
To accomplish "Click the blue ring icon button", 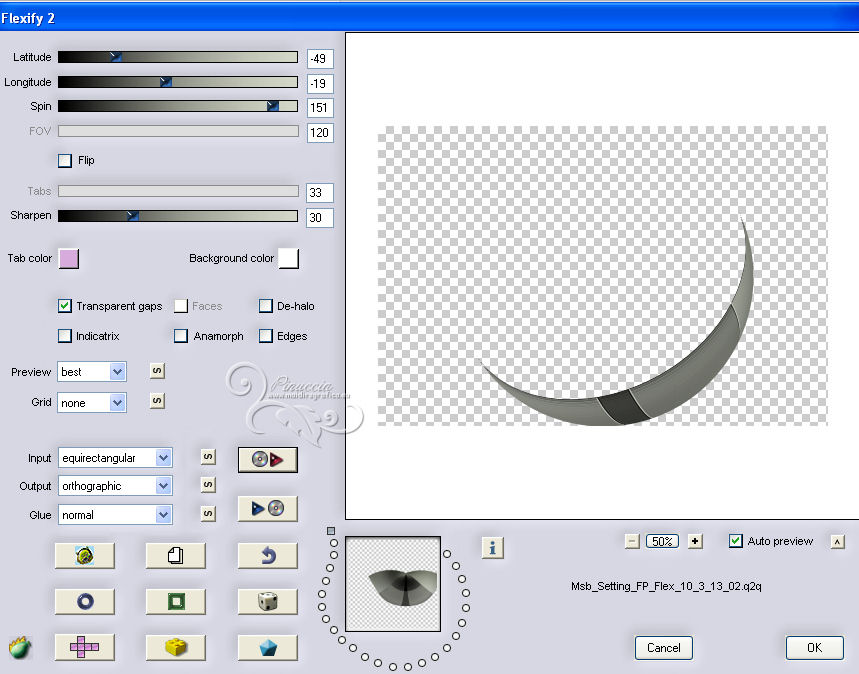I will click(x=84, y=602).
